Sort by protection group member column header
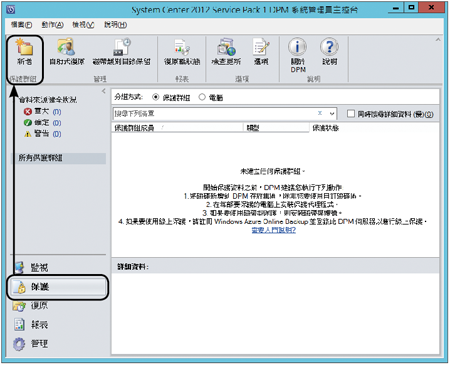Image resolution: width=450 pixels, height=365 pixels. 177,128
